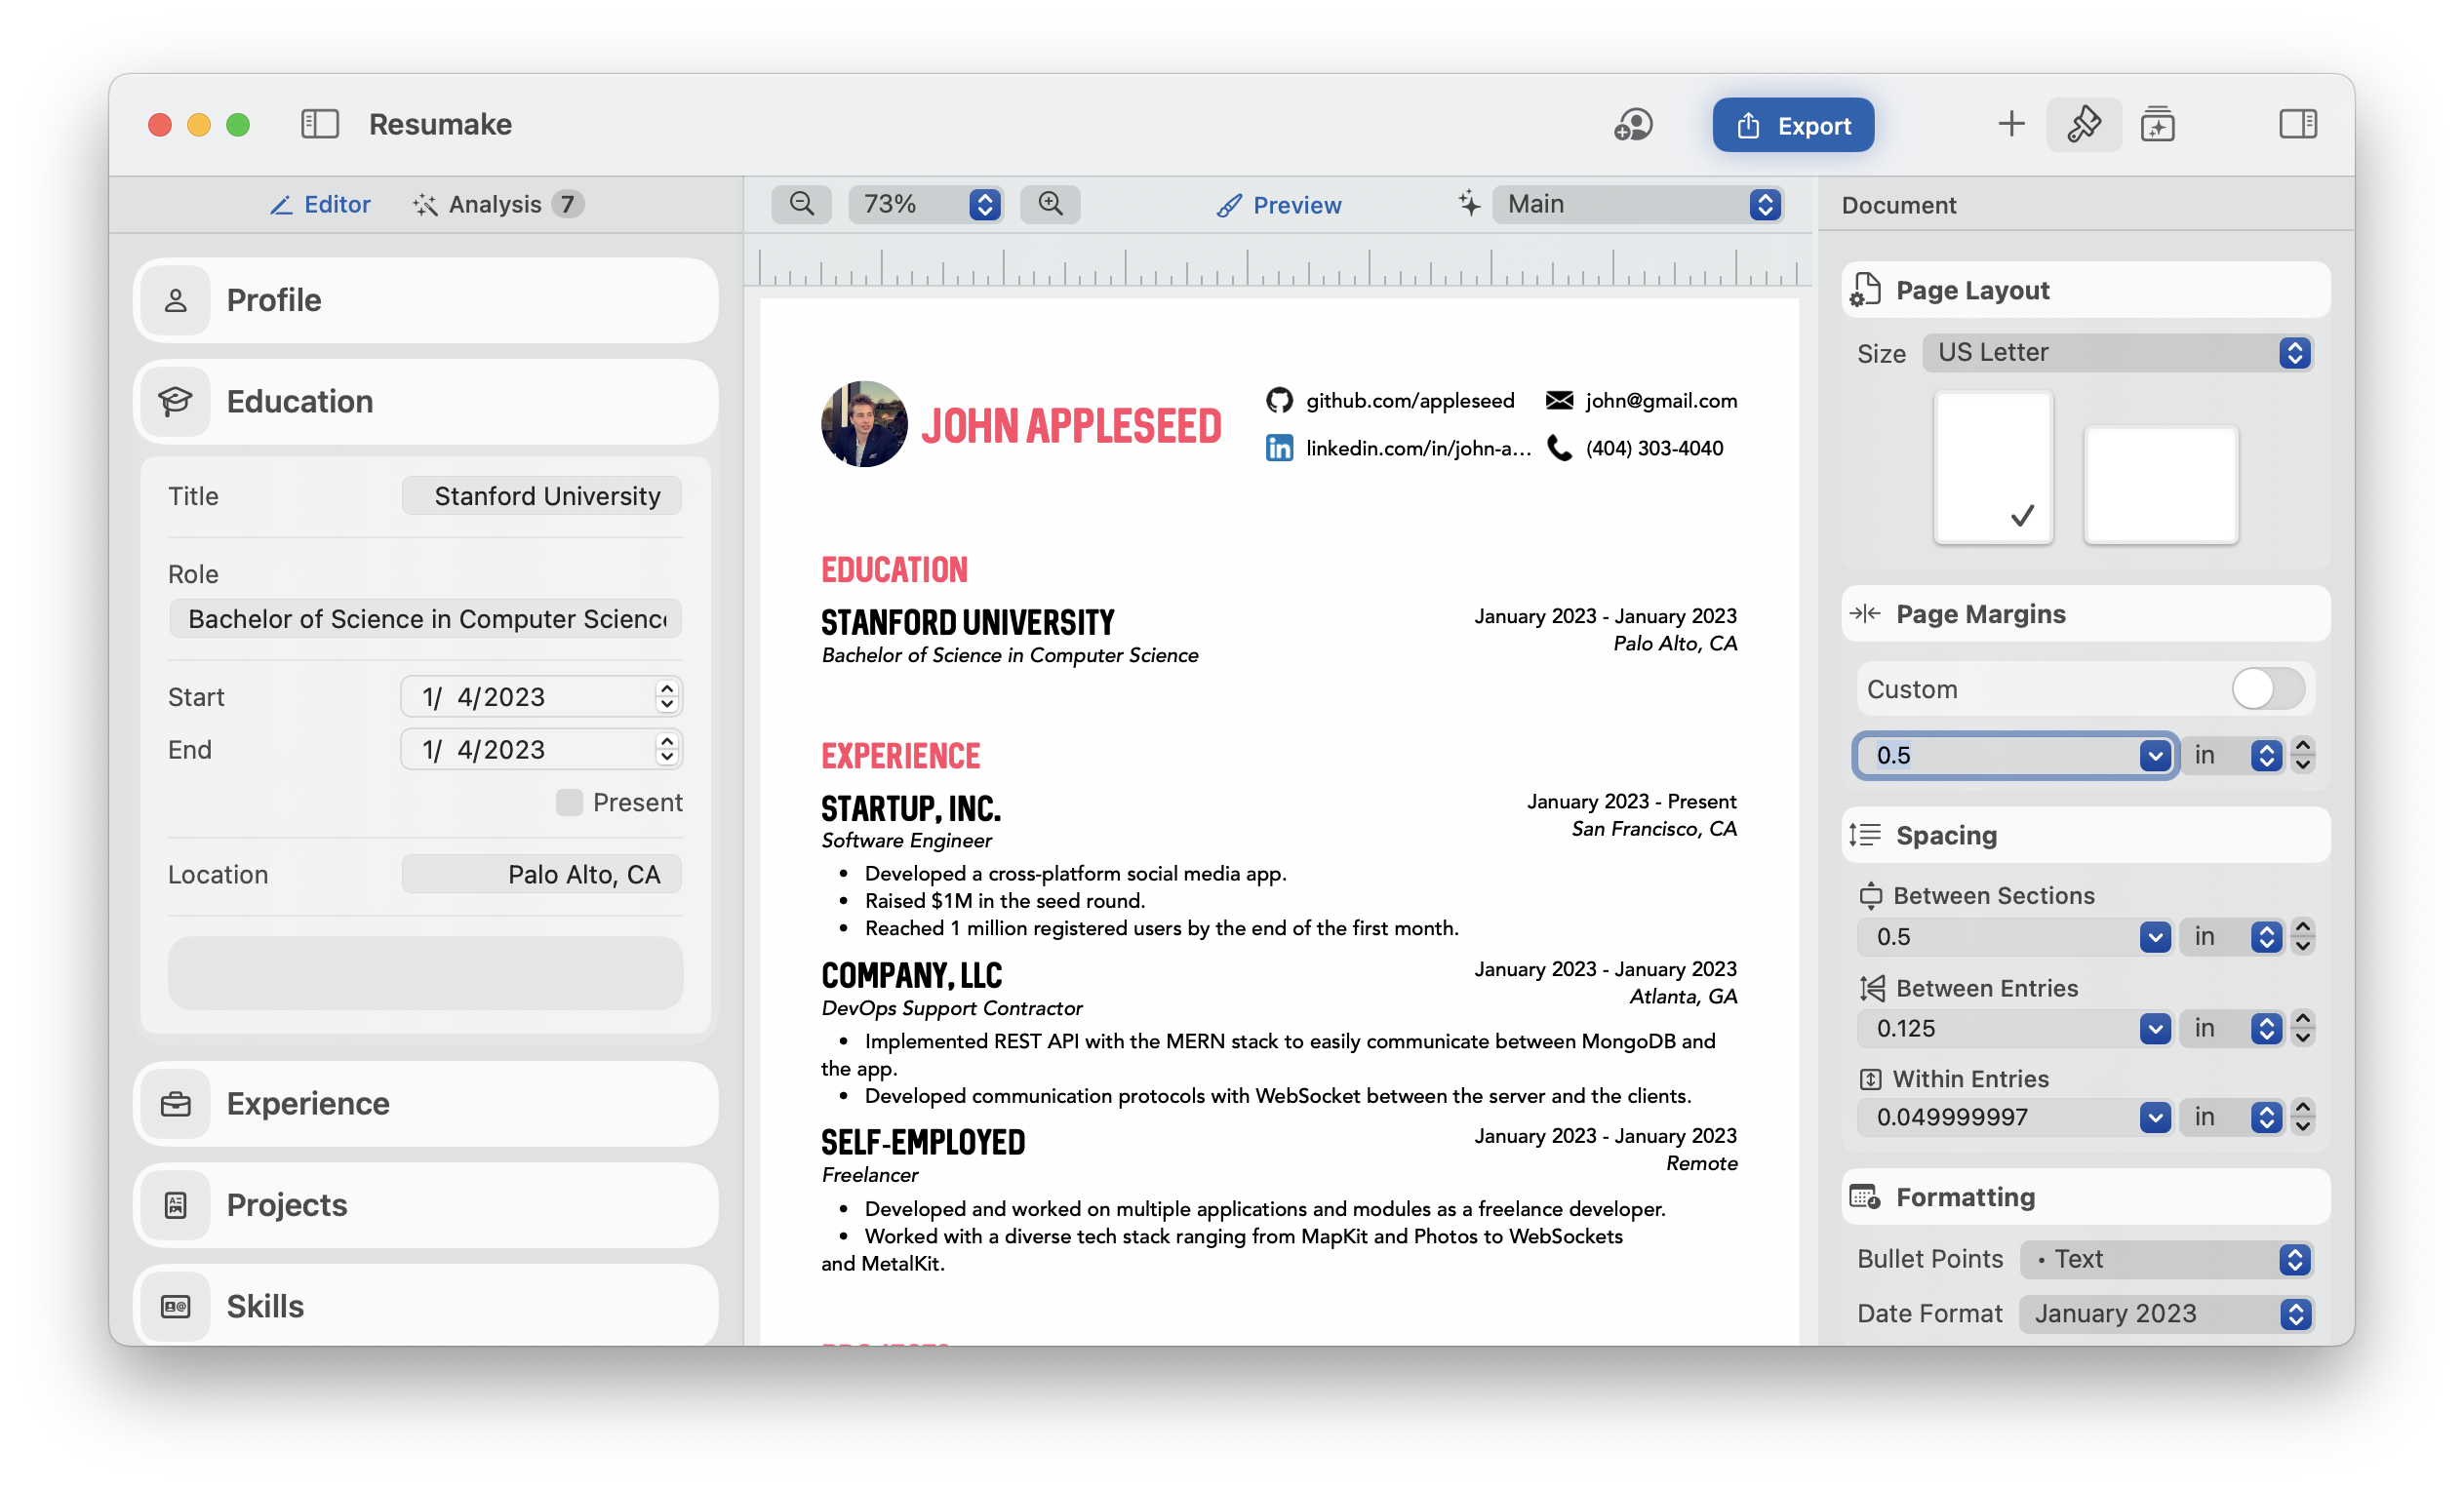The image size is (2464, 1490).
Task: Click the Profile person icon
Action: click(176, 299)
